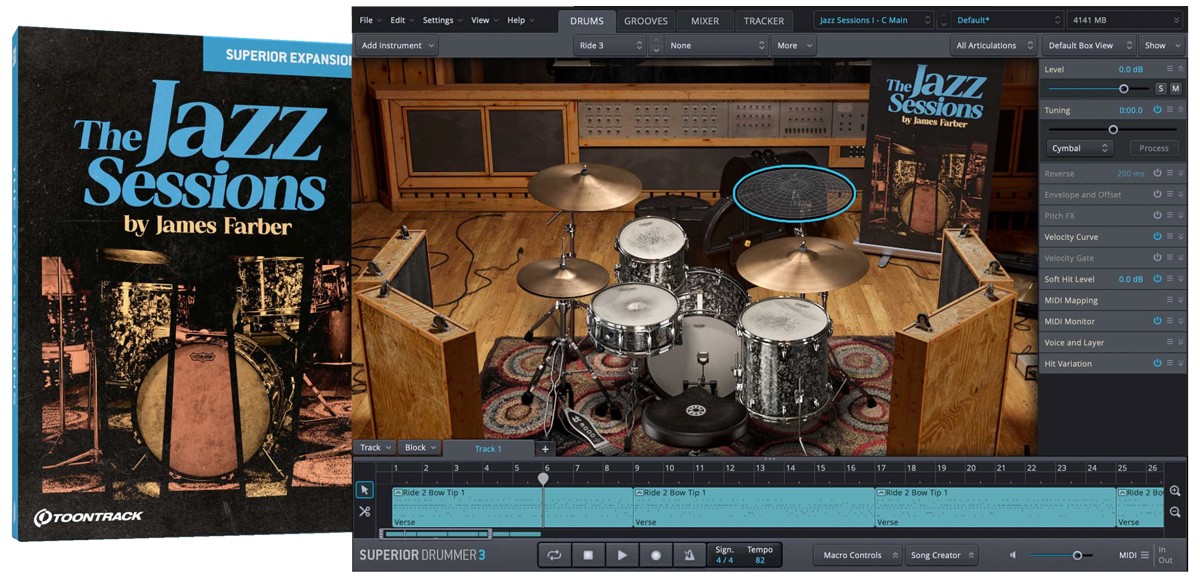Adjust the Tuning slider
The height and width of the screenshot is (577, 1200).
tap(1112, 129)
